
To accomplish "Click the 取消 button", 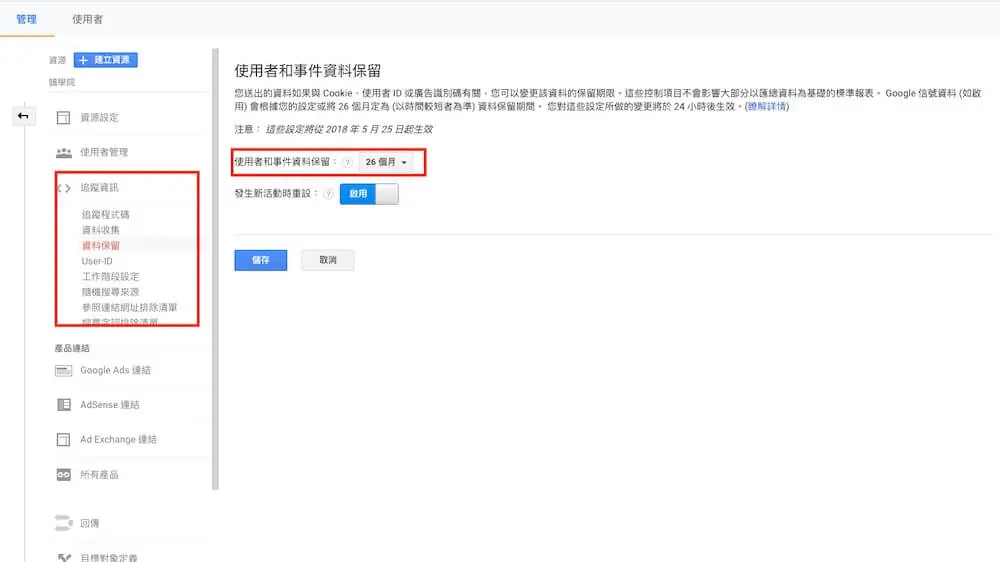I will point(328,260).
